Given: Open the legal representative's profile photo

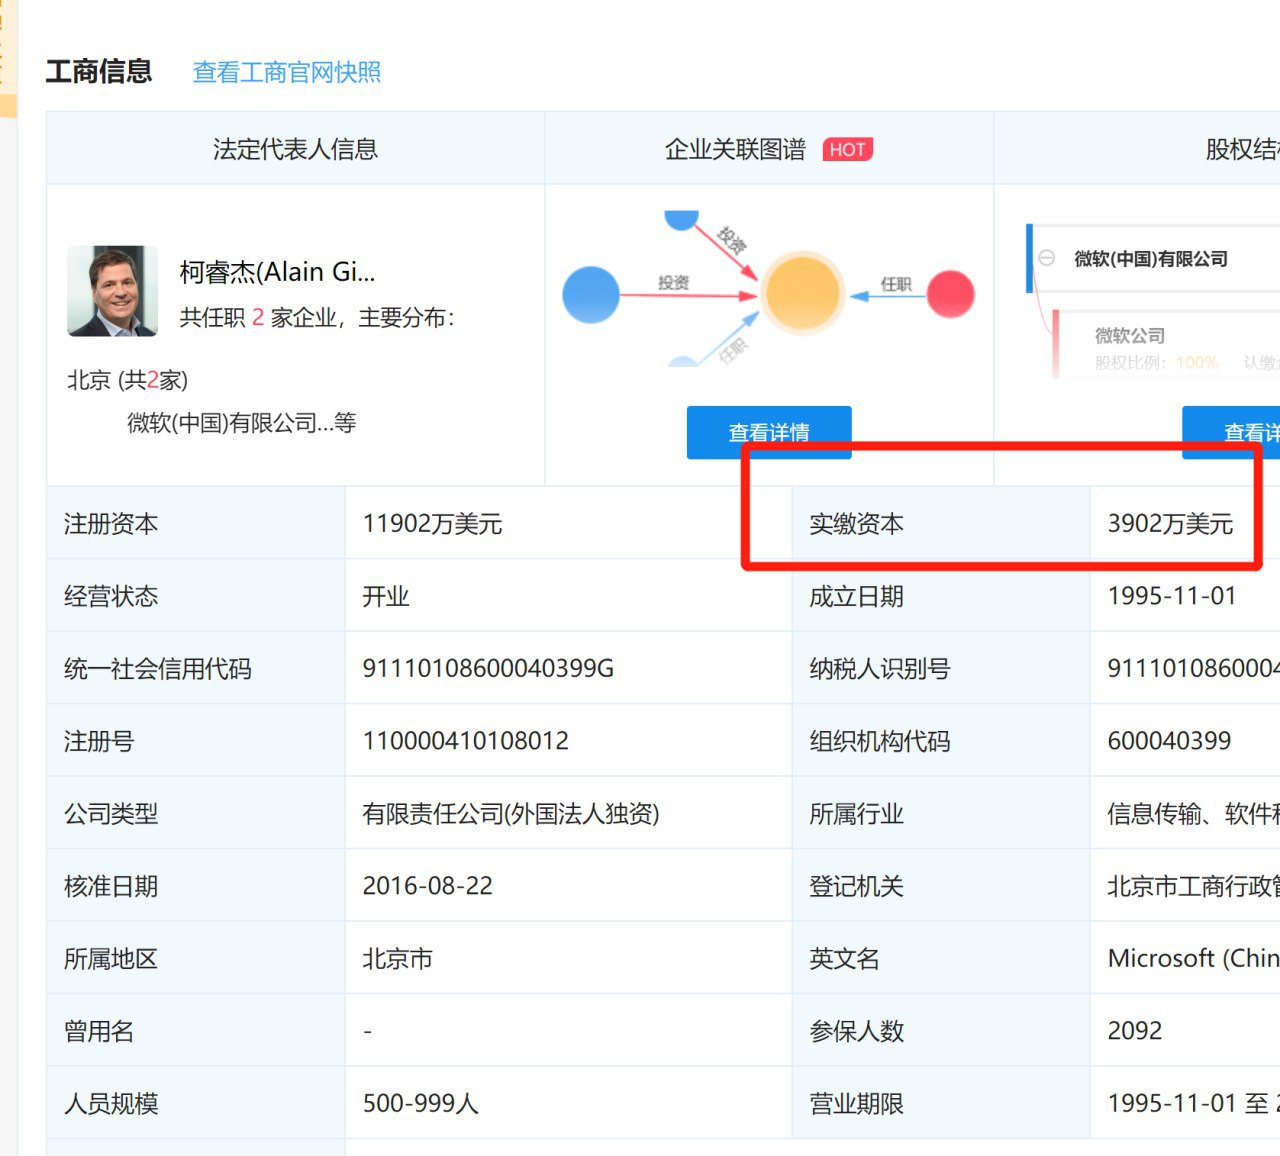Looking at the screenshot, I should click(112, 291).
